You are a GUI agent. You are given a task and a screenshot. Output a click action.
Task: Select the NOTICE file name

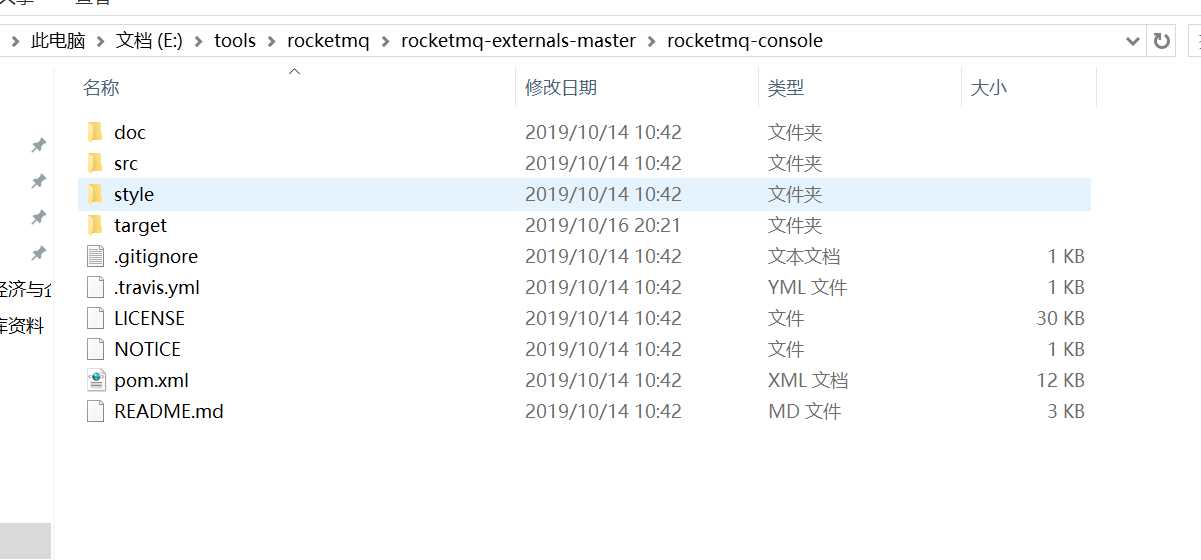(x=147, y=349)
